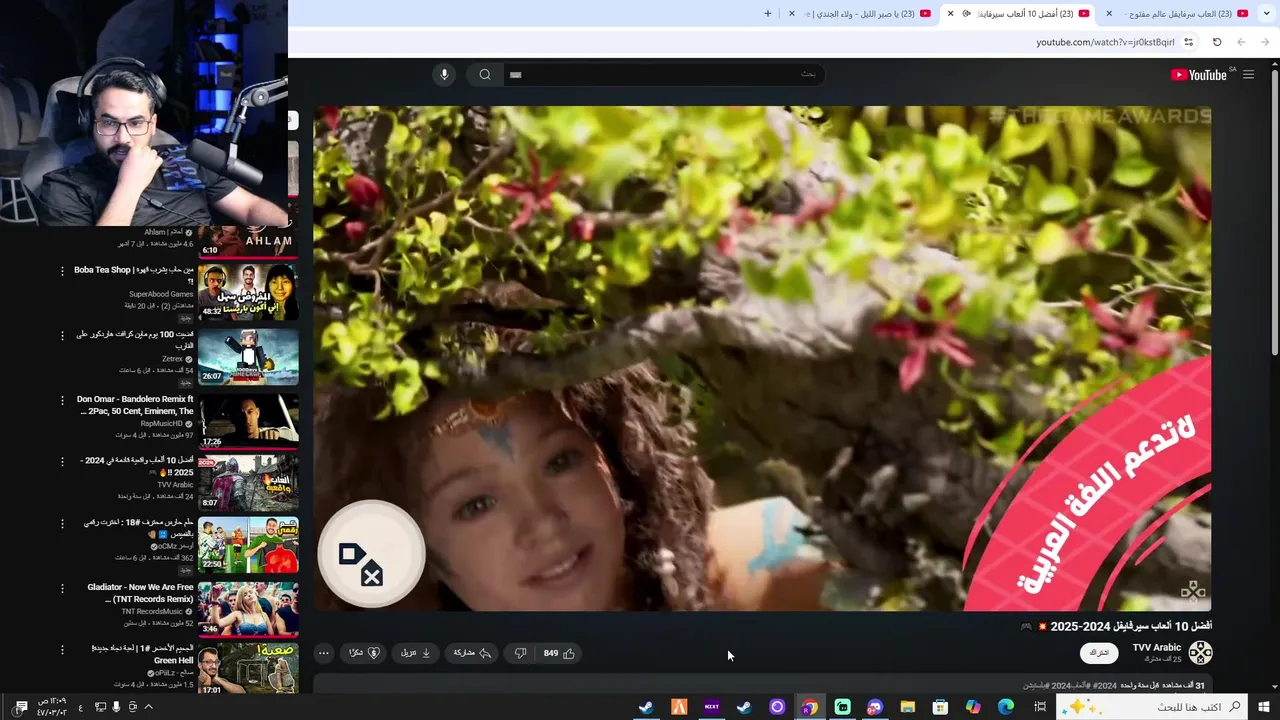Open Task View in taskbar
This screenshot has width=1280, height=720.
pyautogui.click(x=1040, y=707)
